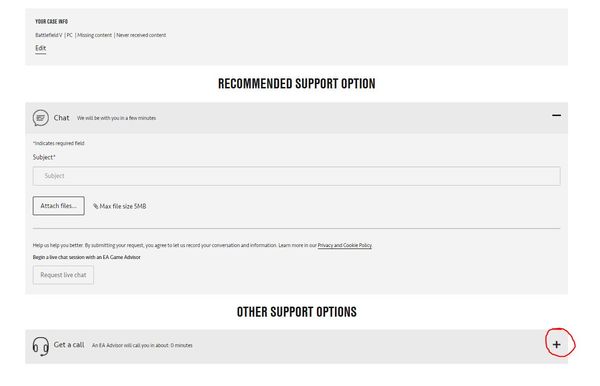The height and width of the screenshot is (386, 600).
Task: Click the Chat header label
Action: [x=61, y=118]
